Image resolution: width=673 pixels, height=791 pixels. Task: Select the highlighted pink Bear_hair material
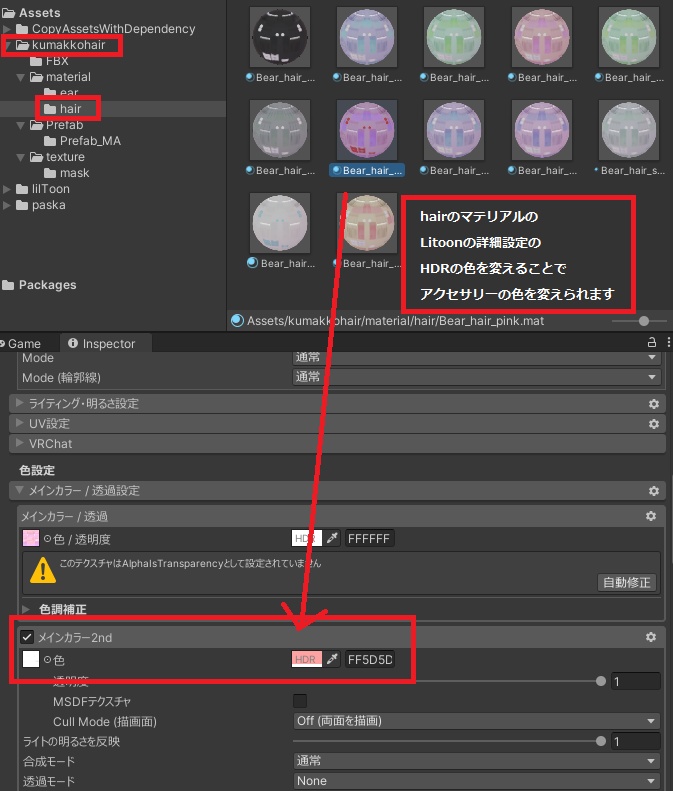[367, 130]
